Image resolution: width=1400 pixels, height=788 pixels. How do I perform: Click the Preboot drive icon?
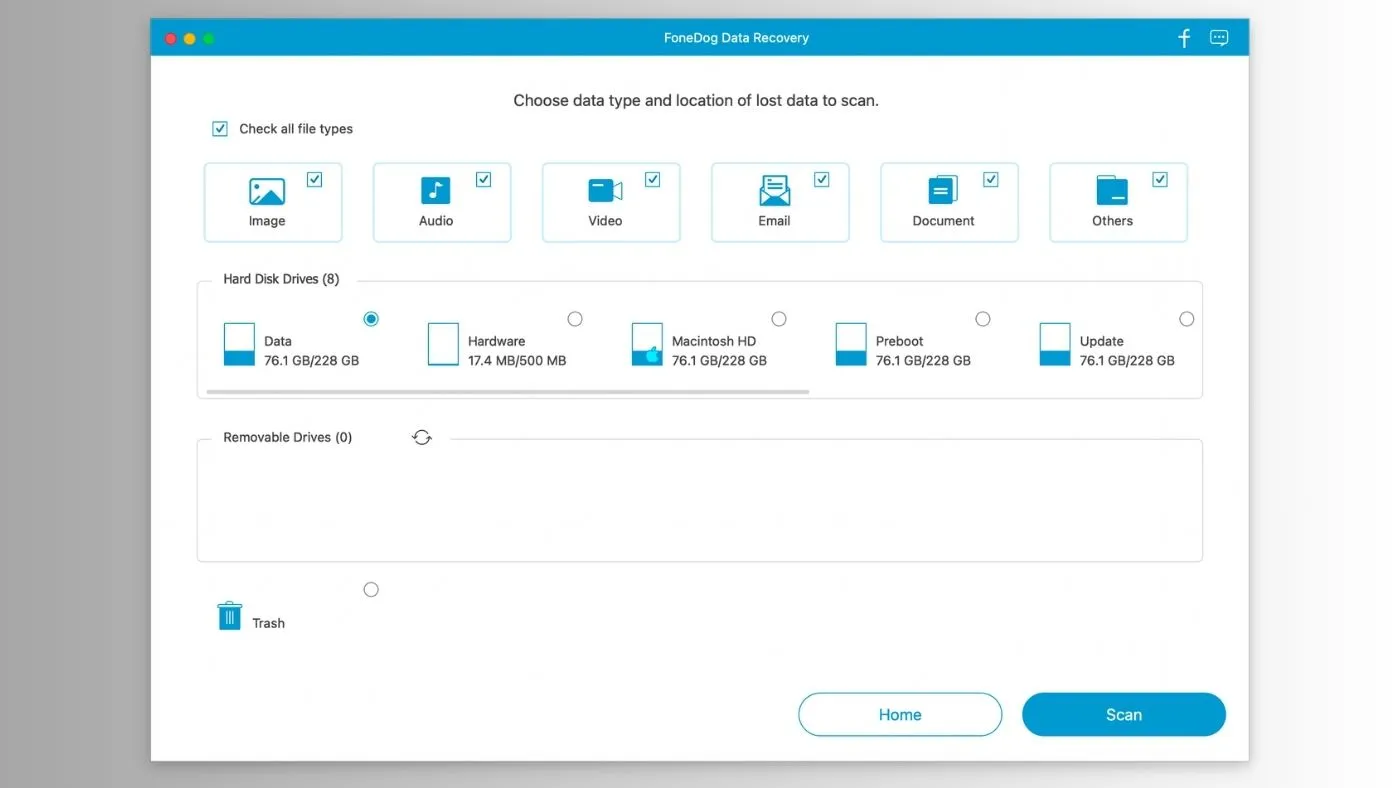tap(851, 344)
